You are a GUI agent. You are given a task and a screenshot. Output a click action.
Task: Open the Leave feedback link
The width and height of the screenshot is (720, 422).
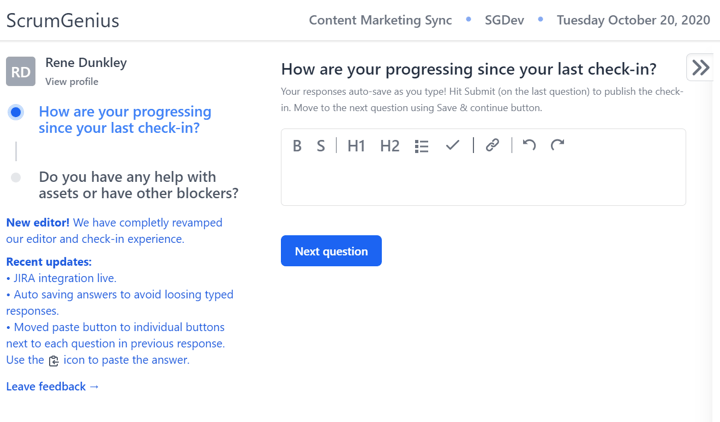coord(52,387)
